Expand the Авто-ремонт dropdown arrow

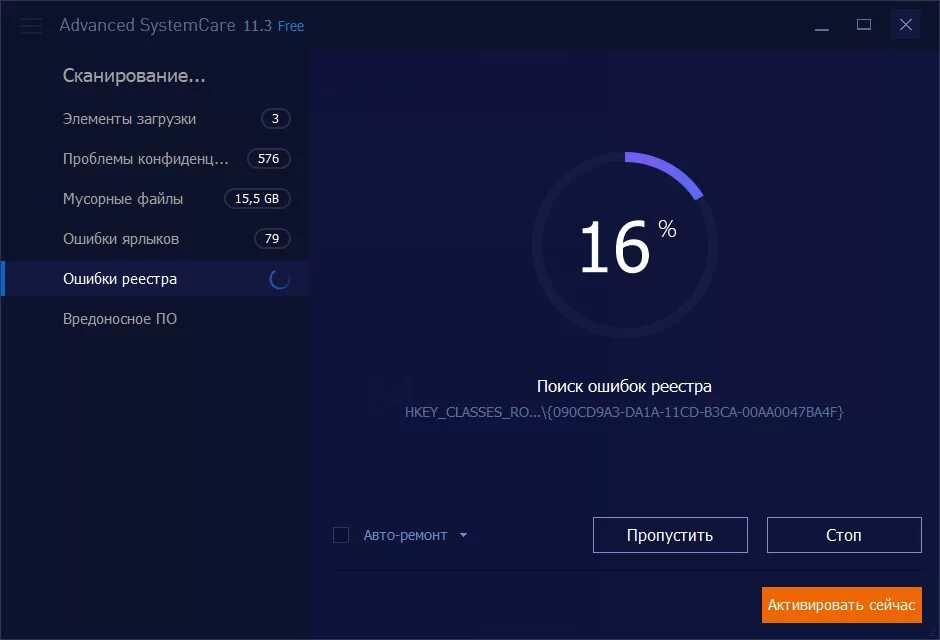[x=463, y=535]
